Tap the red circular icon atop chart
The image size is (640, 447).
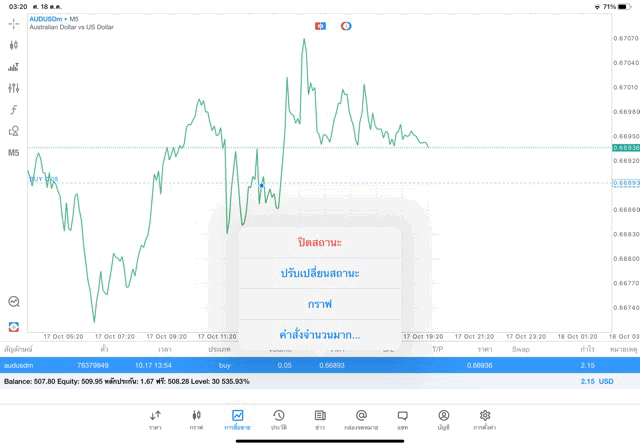(346, 26)
